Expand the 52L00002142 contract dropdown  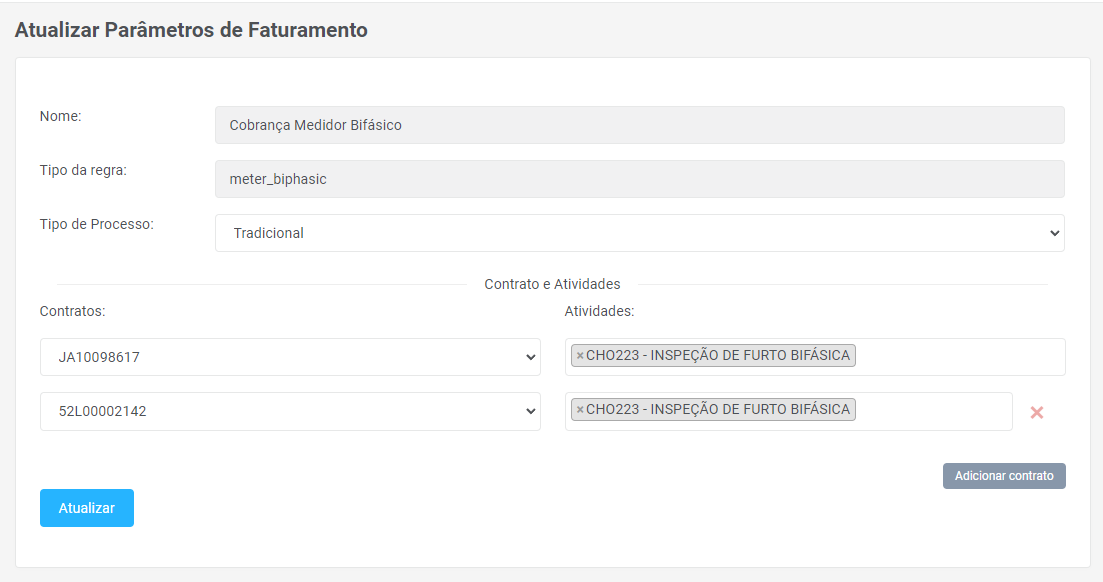[290, 411]
